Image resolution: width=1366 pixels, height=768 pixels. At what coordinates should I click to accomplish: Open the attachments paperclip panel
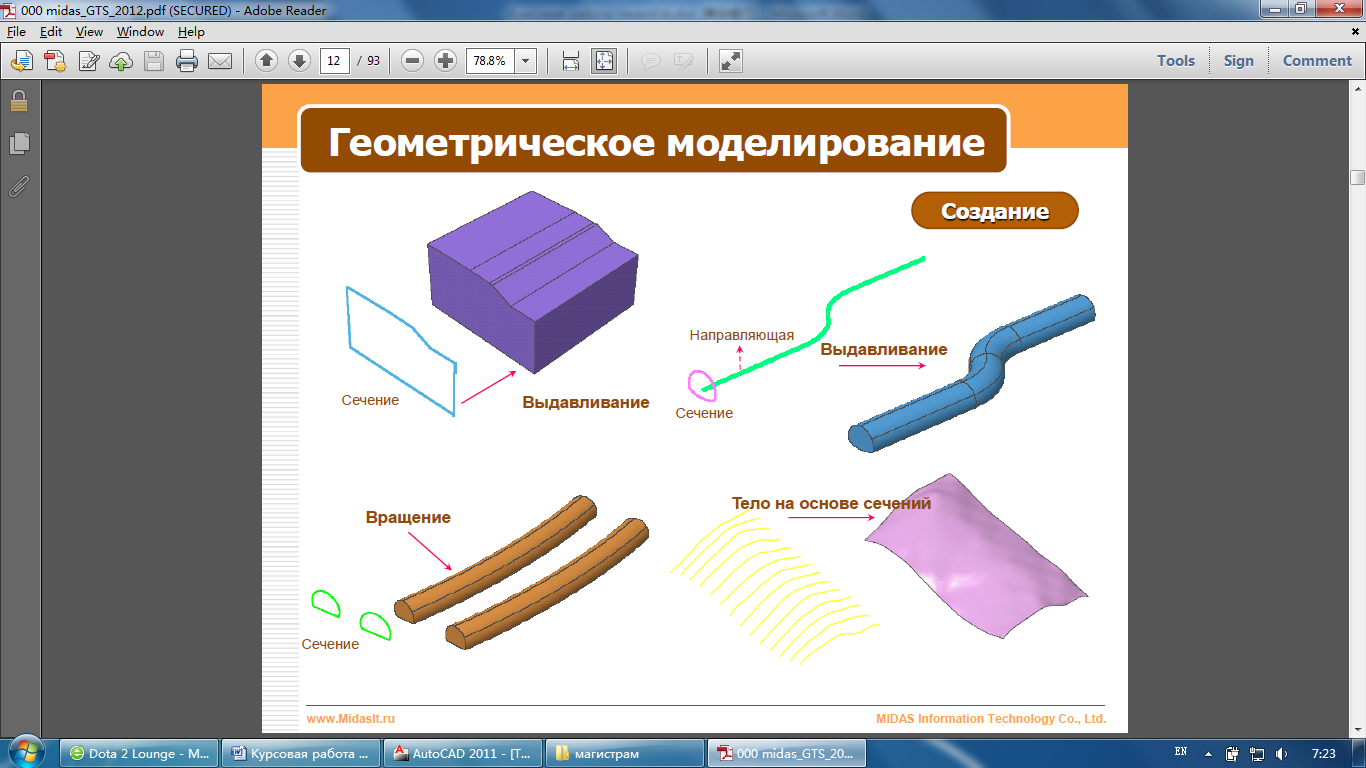19,186
